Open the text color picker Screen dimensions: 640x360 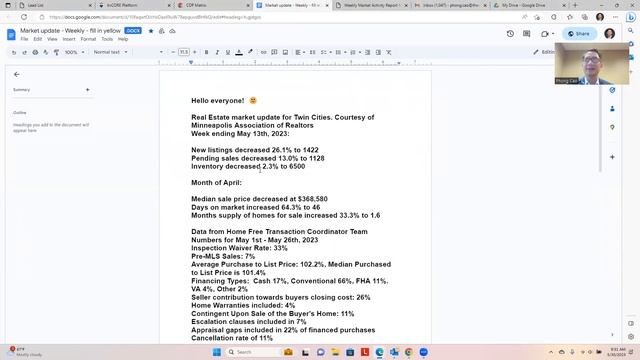(239, 52)
